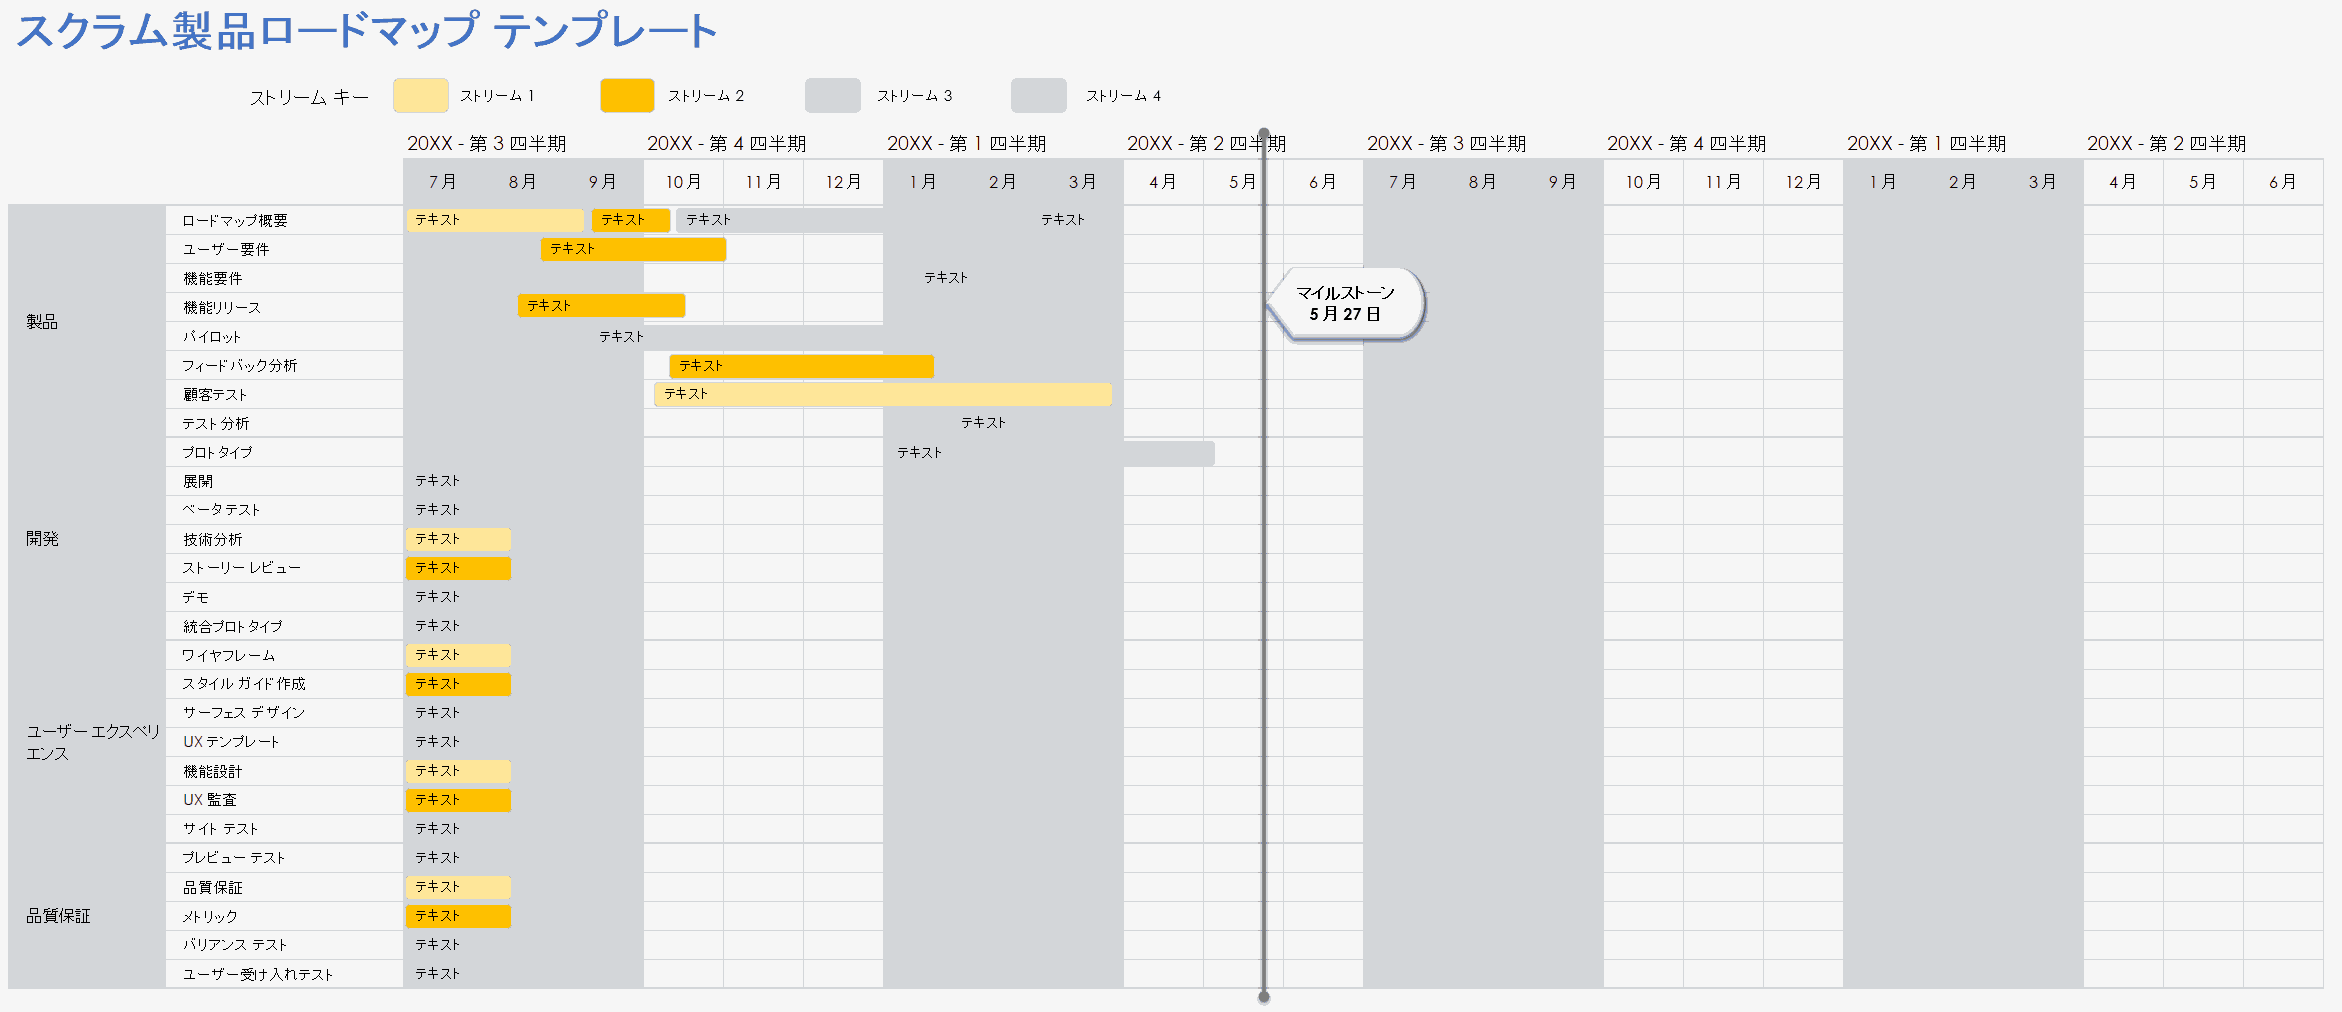Click the light yellow bar in ロードマップ概要 row
The width and height of the screenshot is (2342, 1012).
pos(495,220)
